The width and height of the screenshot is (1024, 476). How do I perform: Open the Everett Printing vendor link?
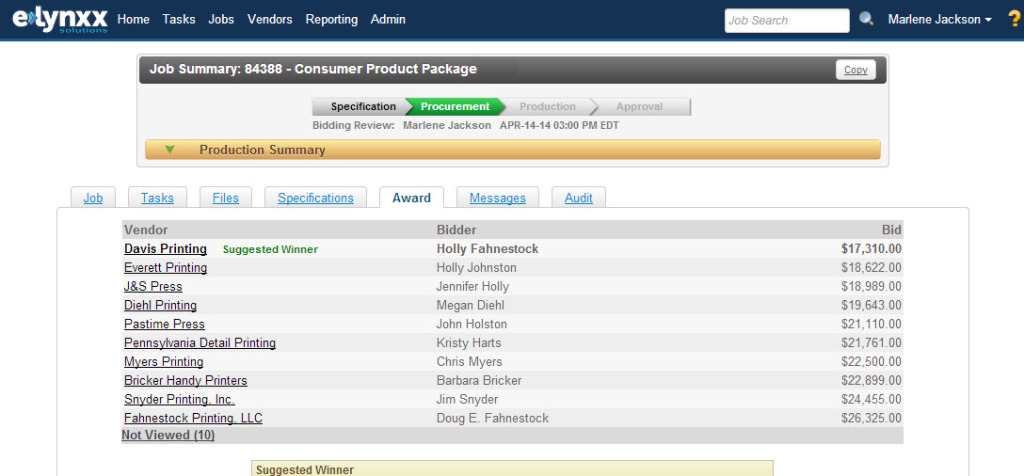(x=165, y=268)
